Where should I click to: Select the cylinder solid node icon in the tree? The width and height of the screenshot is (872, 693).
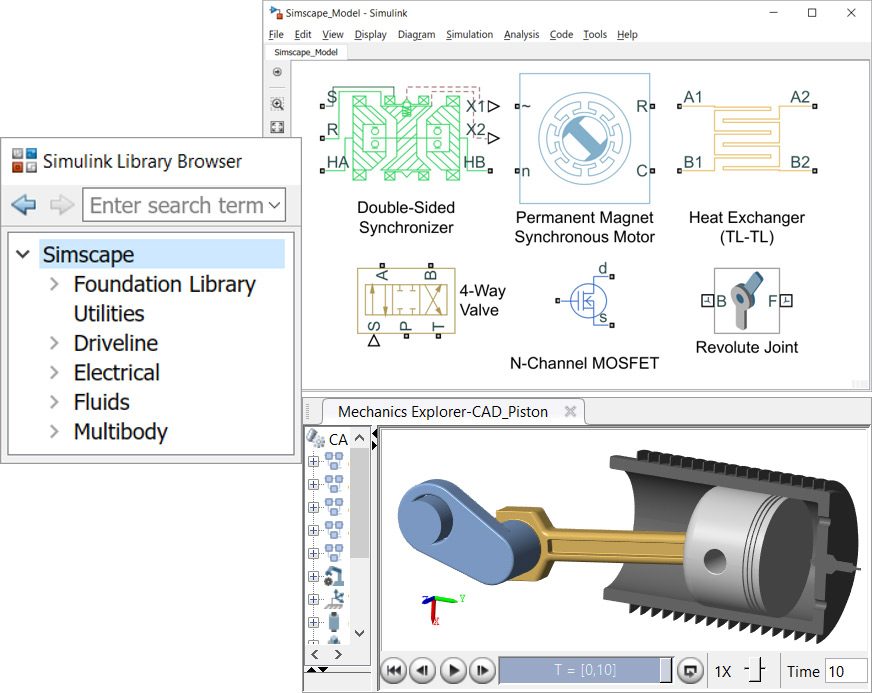click(334, 622)
